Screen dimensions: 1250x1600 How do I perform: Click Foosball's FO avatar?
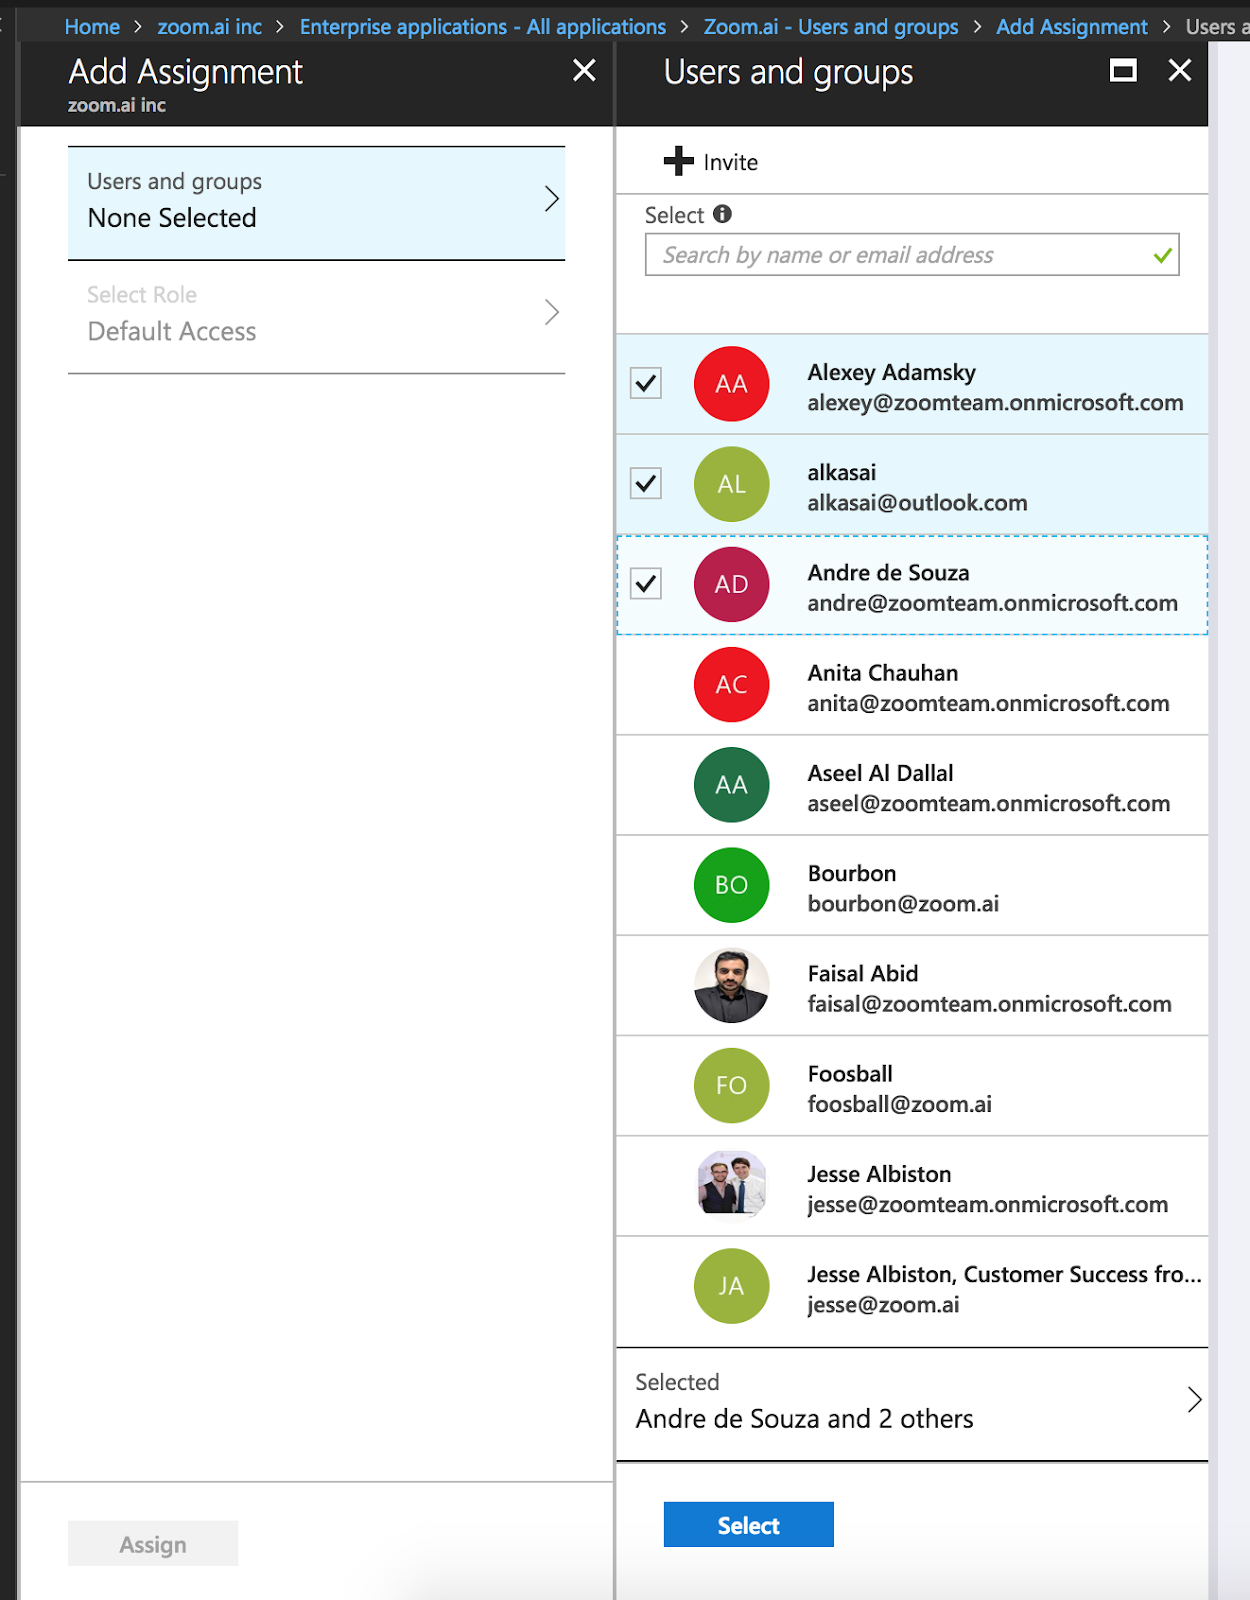[x=732, y=1086]
